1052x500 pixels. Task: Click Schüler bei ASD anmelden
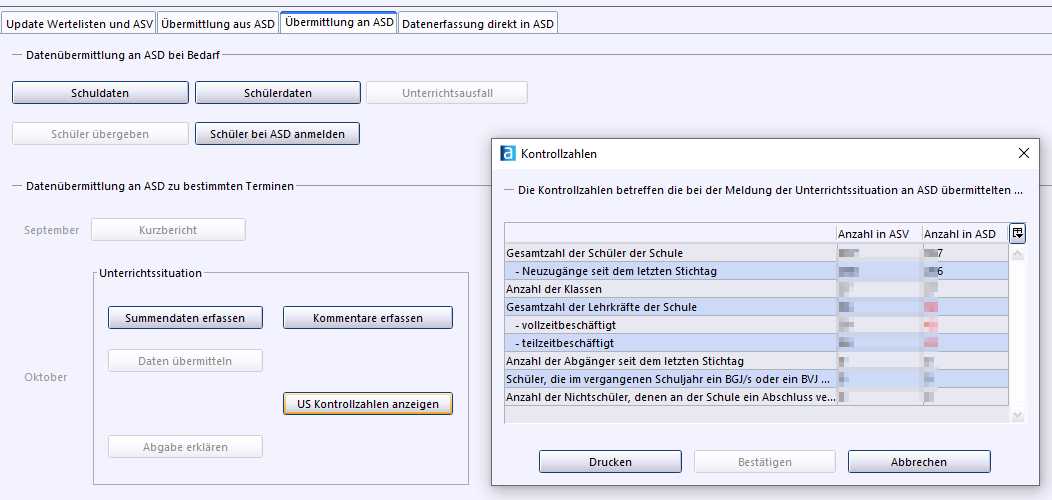pyautogui.click(x=277, y=133)
